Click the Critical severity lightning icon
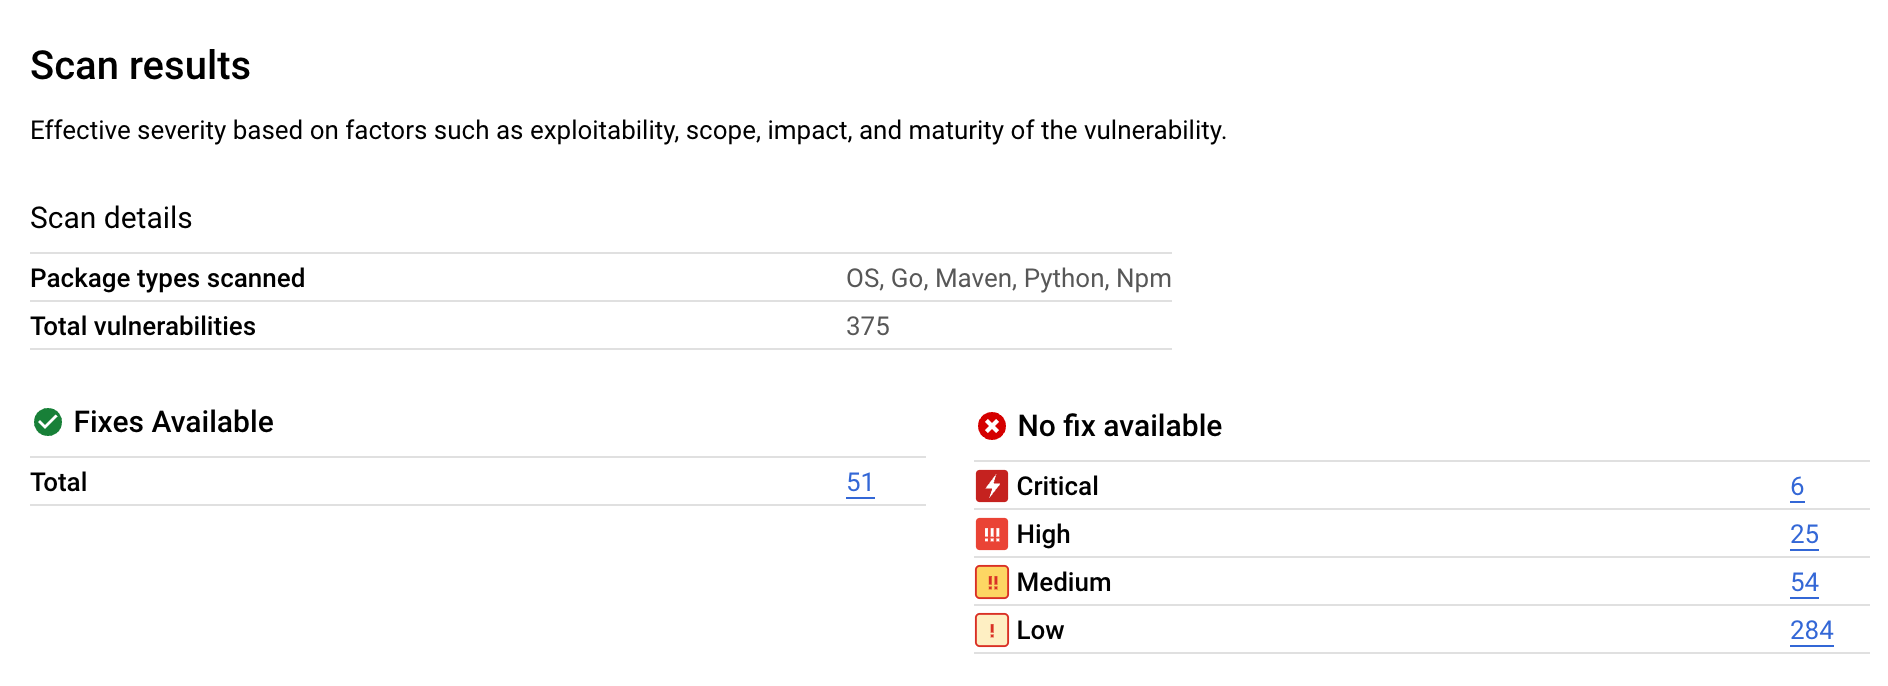1888x686 pixels. pos(991,486)
